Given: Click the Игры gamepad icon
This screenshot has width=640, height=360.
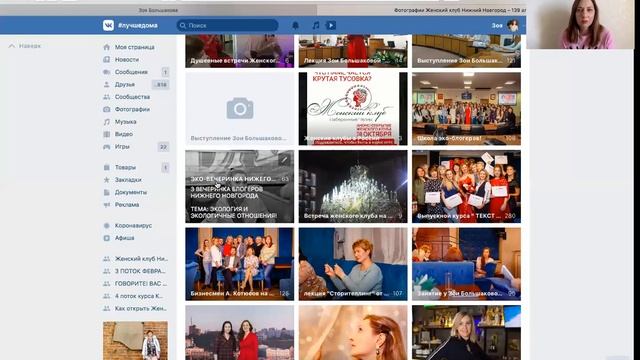Looking at the screenshot, I should 107,147.
